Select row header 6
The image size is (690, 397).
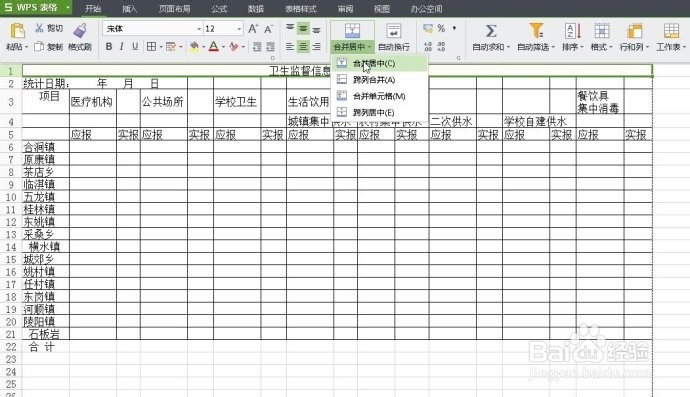11,147
